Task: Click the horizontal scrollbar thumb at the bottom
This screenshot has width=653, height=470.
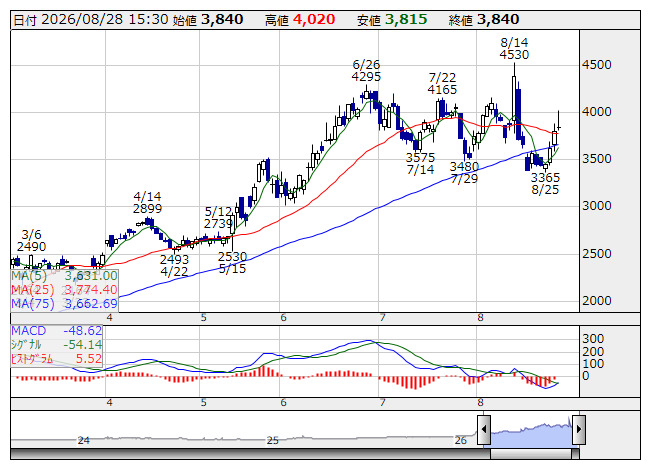Action: coord(531,454)
